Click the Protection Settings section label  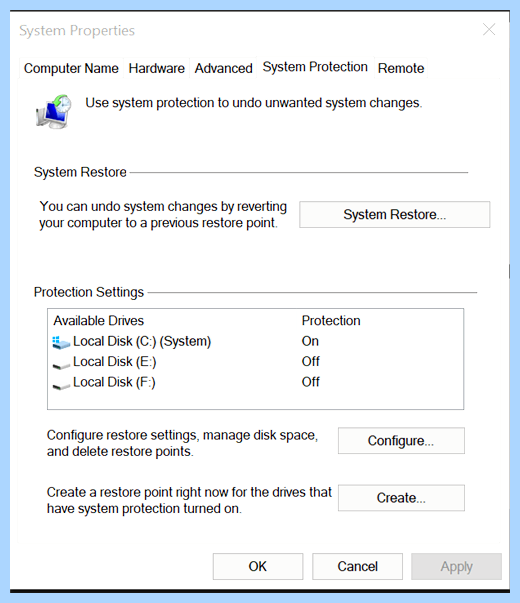89,292
